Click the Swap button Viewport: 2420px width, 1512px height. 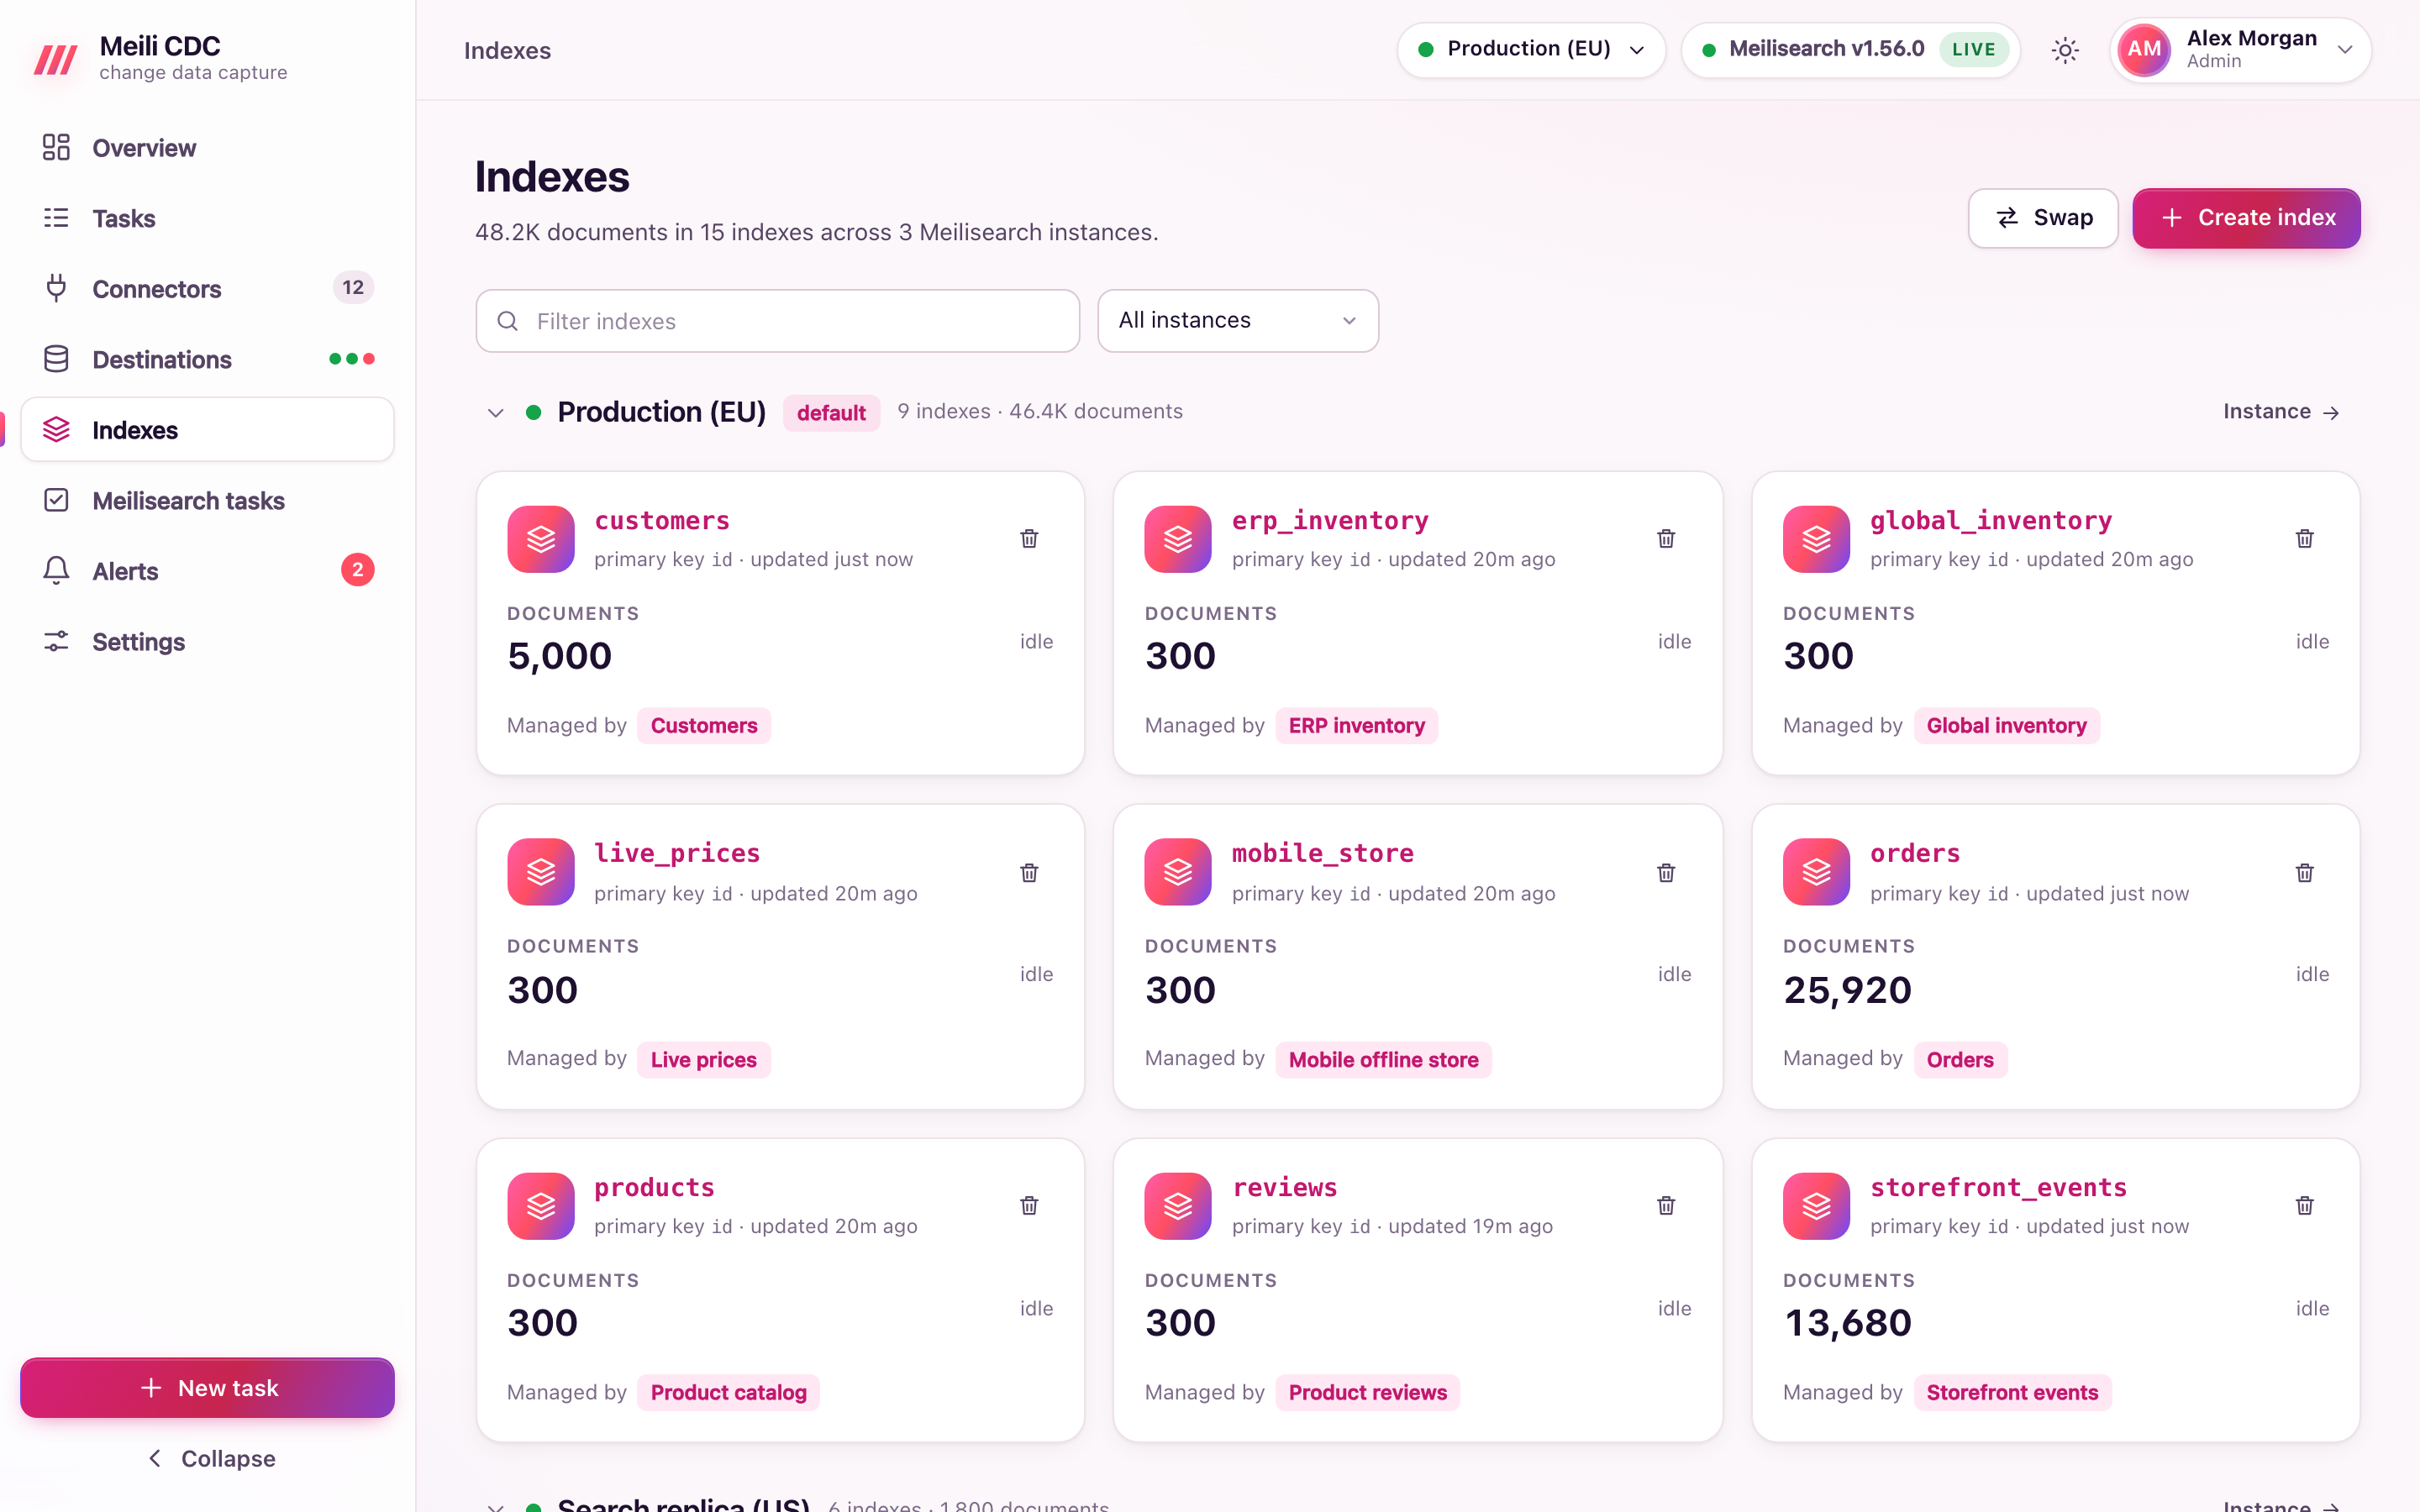click(x=2043, y=218)
